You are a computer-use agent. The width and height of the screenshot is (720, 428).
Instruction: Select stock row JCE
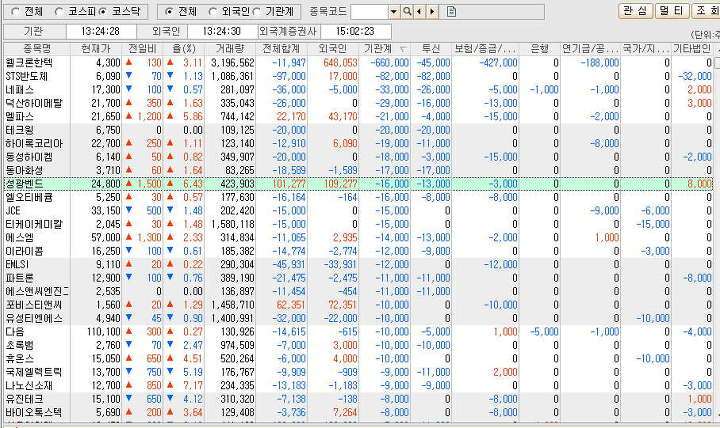[x=358, y=210]
